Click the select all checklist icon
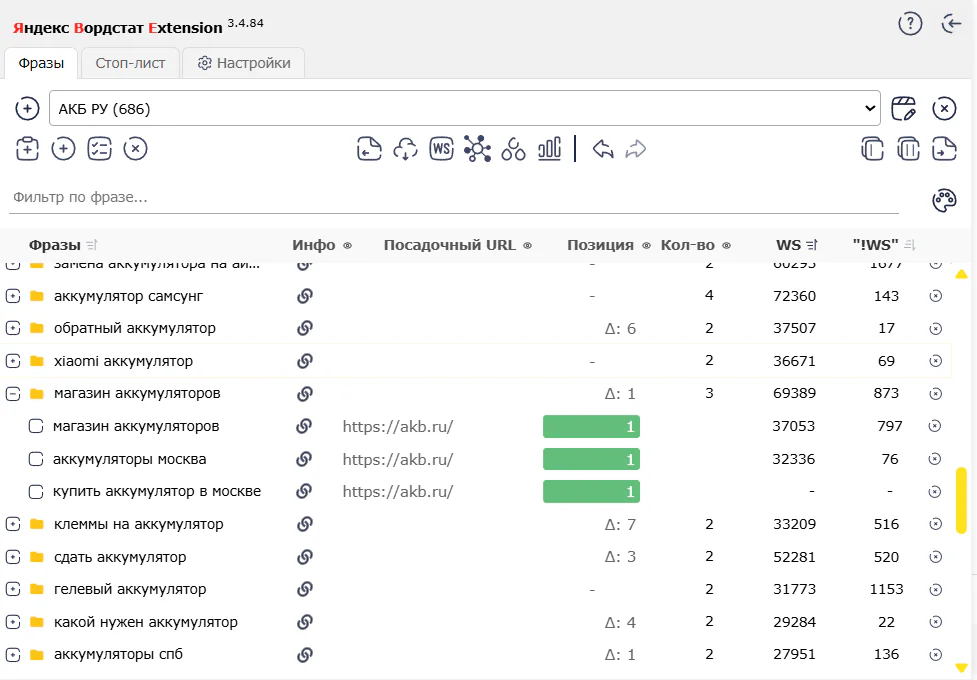The image size is (977, 680). [99, 149]
